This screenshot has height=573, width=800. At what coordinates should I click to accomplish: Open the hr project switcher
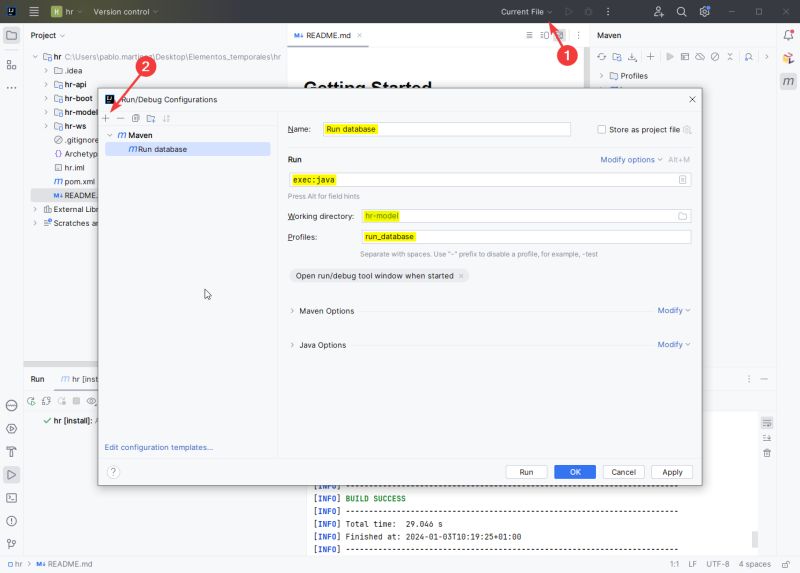click(x=67, y=12)
